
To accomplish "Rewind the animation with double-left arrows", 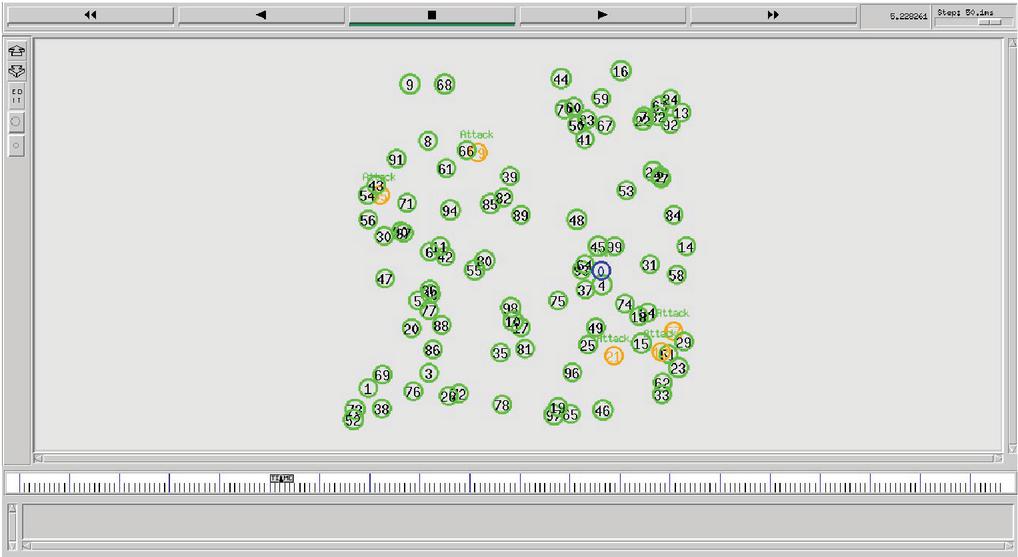I will point(90,15).
